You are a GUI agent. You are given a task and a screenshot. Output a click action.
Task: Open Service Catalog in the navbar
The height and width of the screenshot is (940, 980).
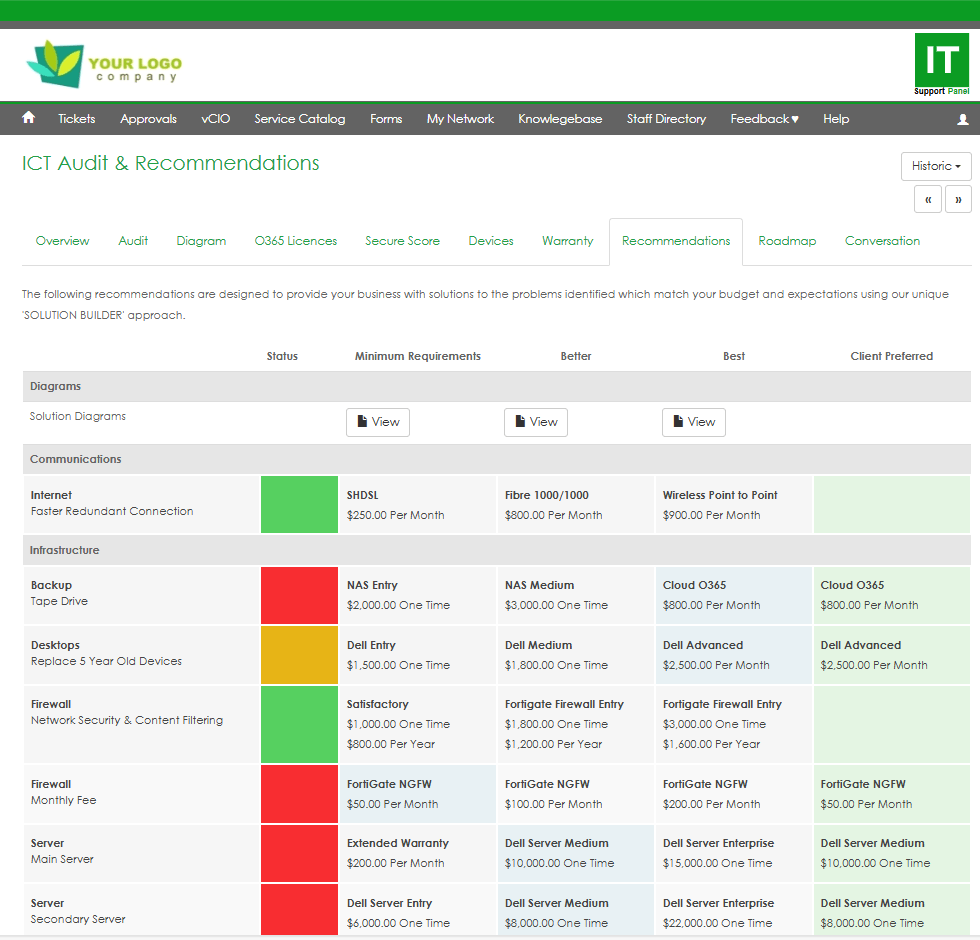coord(299,119)
